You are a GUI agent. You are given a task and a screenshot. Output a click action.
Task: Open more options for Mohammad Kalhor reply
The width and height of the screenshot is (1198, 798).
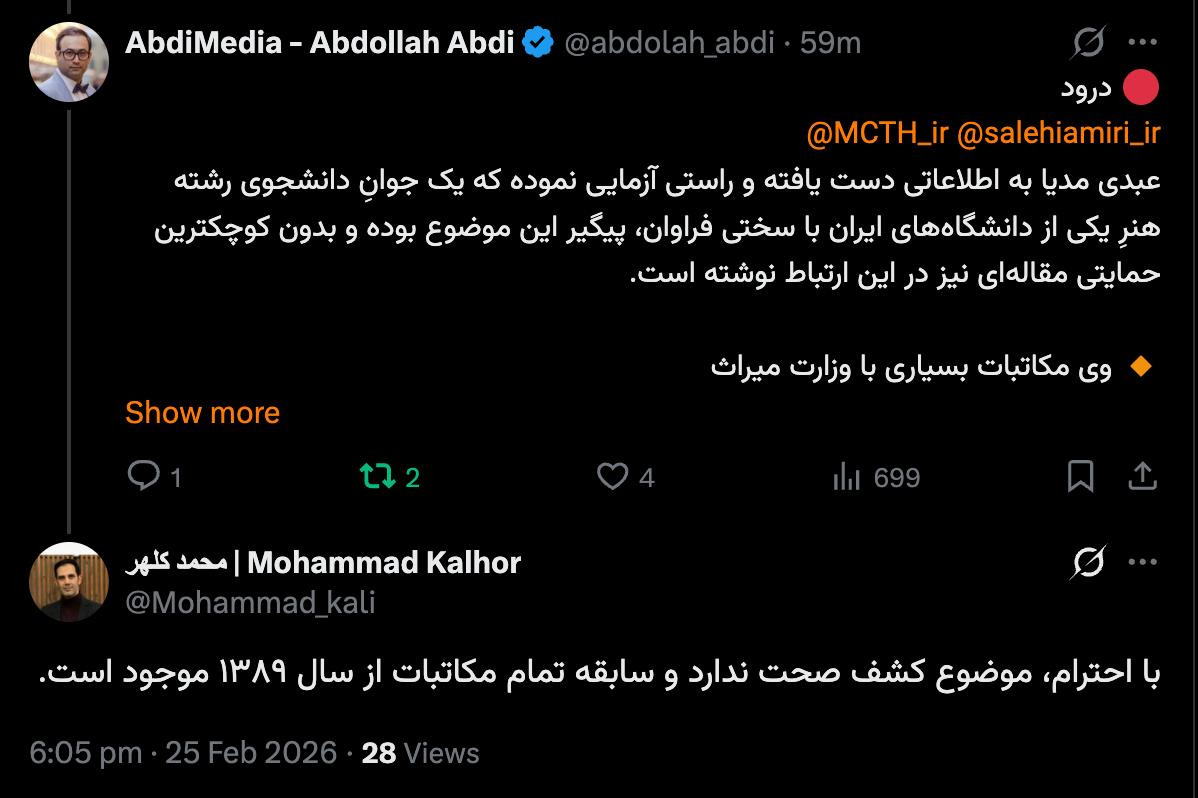[x=1142, y=563]
